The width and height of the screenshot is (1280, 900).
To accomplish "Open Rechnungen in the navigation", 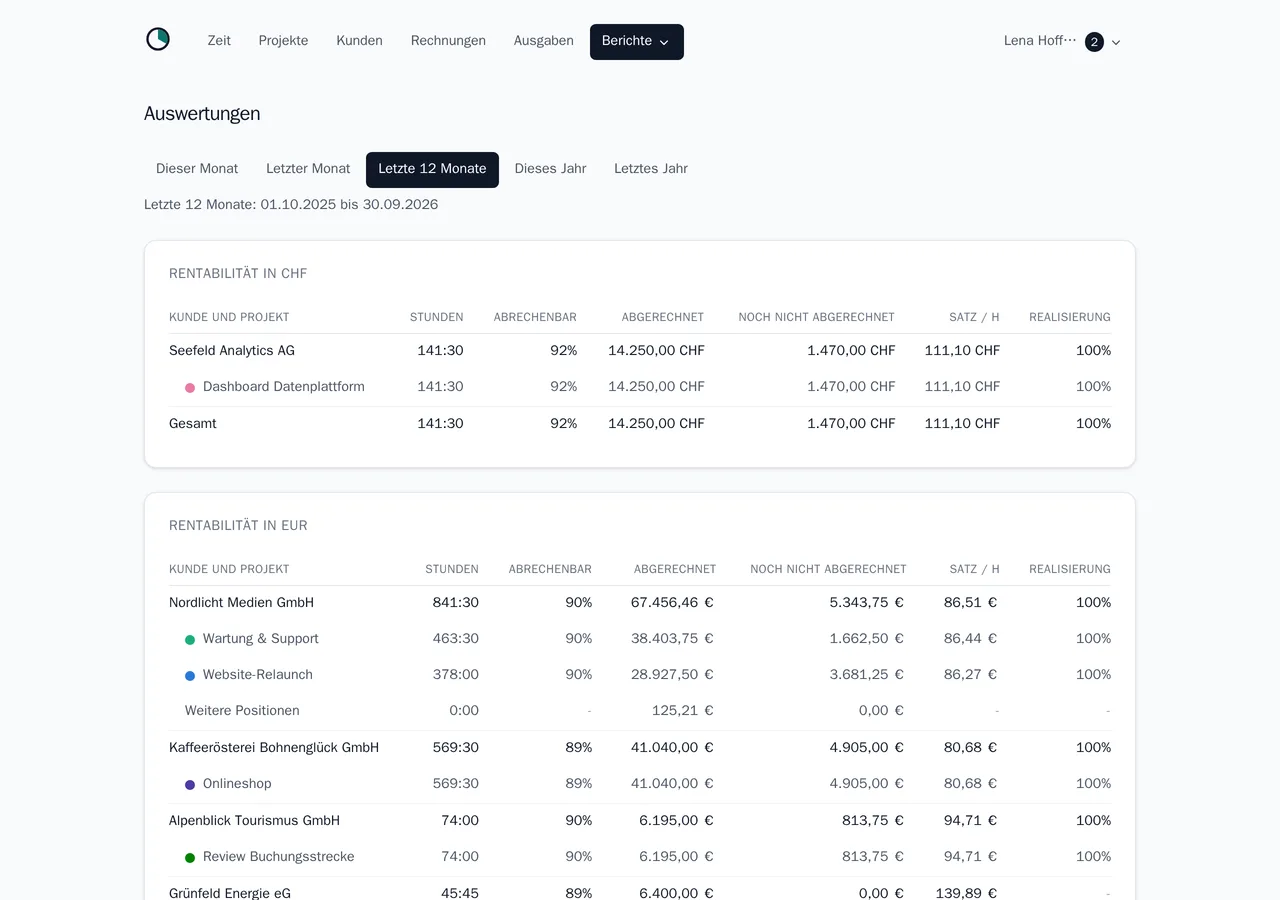I will tap(448, 41).
